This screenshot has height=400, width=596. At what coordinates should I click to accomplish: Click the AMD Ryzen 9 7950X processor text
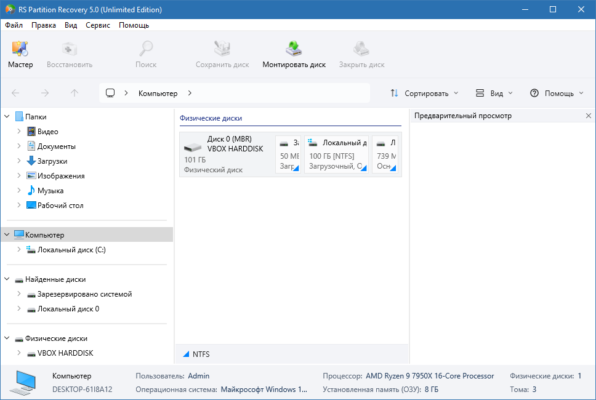[x=430, y=376]
